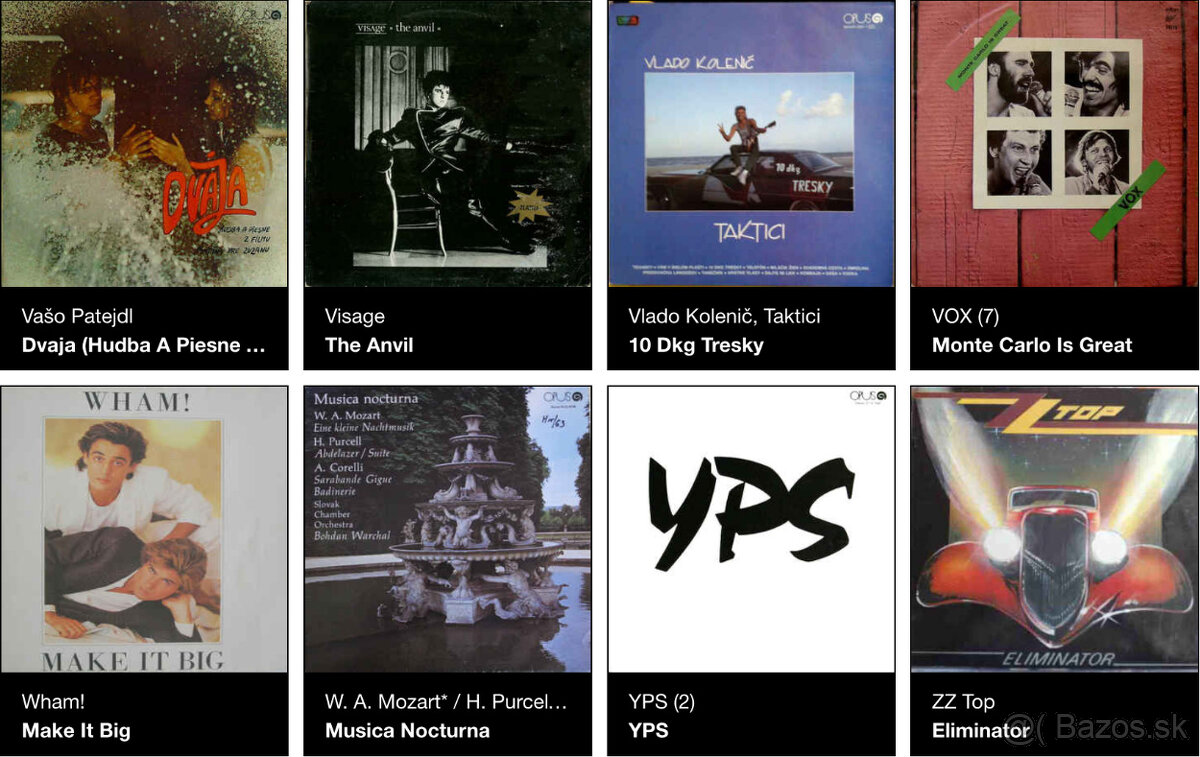
Task: Open the Wham! Make It Big cover
Action: click(x=144, y=529)
